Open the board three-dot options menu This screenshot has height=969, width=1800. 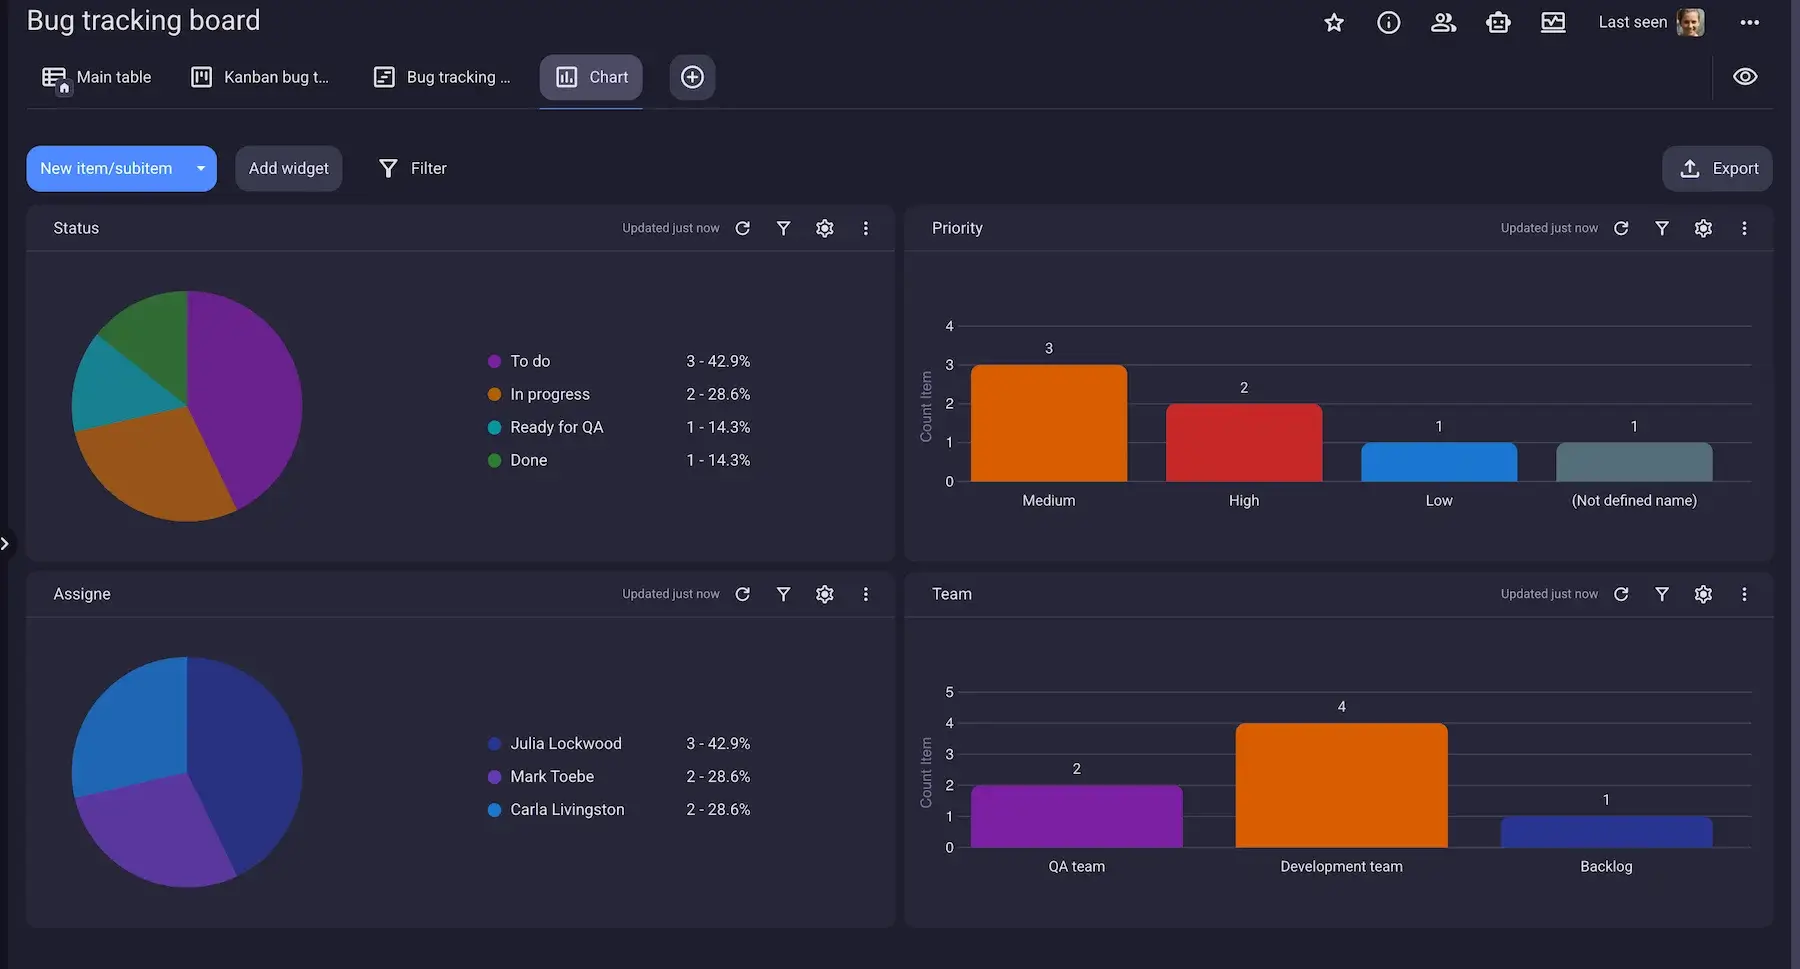tap(1749, 22)
